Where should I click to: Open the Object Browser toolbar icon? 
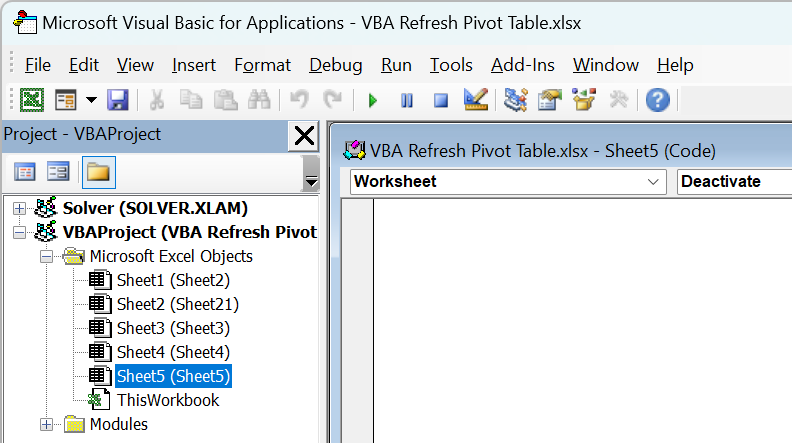pos(584,100)
